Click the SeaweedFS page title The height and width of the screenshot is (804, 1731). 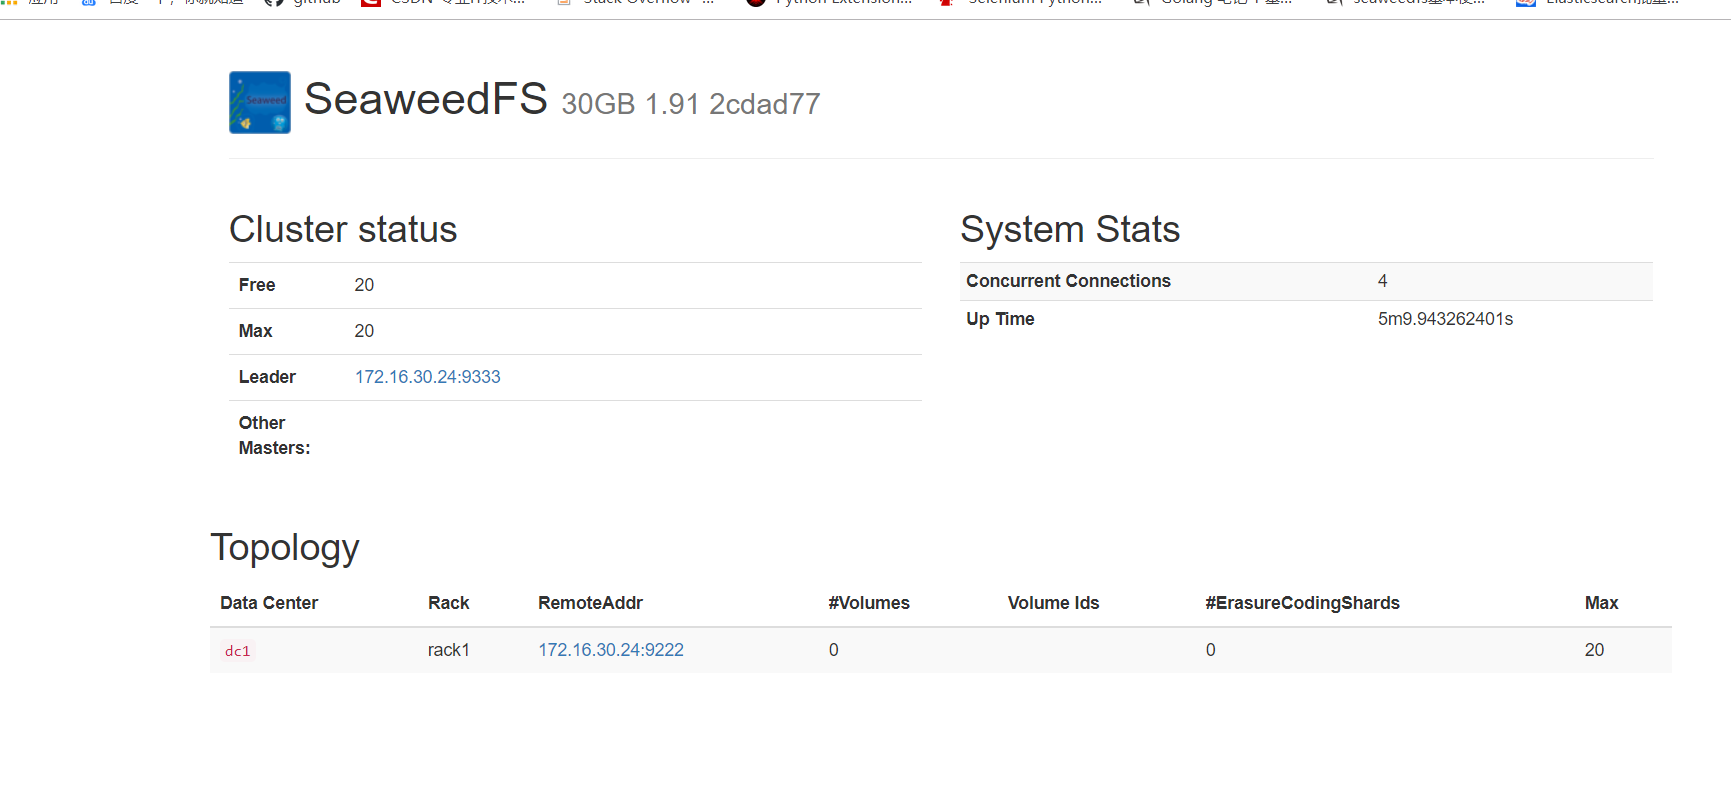[426, 99]
